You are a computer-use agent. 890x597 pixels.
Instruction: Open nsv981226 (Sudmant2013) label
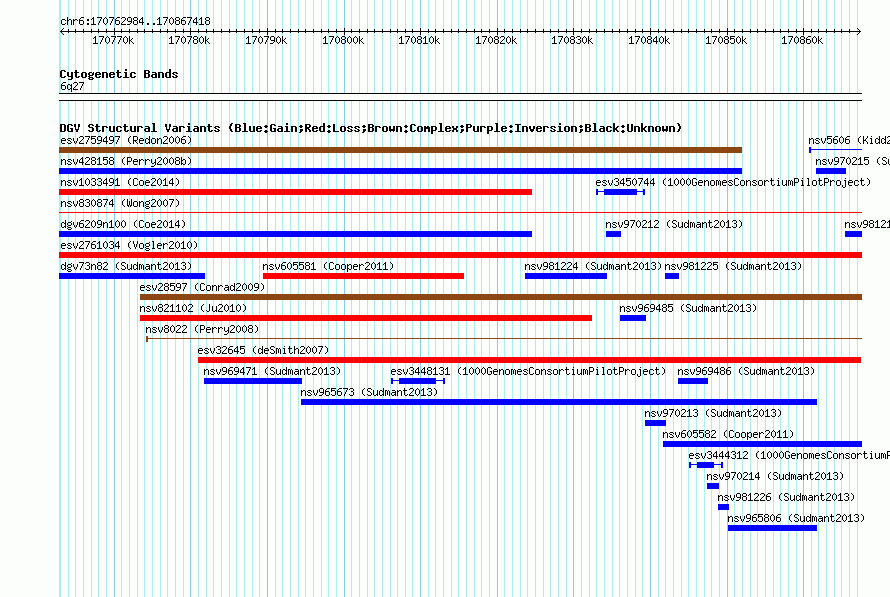tap(786, 497)
